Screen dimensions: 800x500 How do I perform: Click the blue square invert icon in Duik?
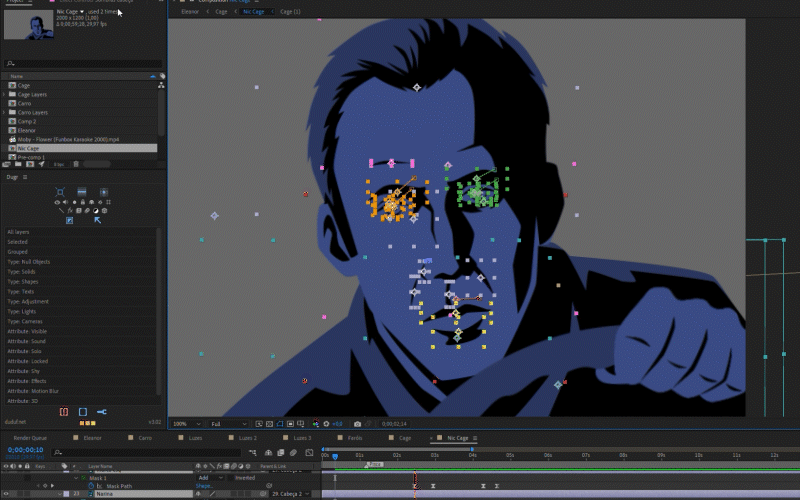tap(69, 220)
